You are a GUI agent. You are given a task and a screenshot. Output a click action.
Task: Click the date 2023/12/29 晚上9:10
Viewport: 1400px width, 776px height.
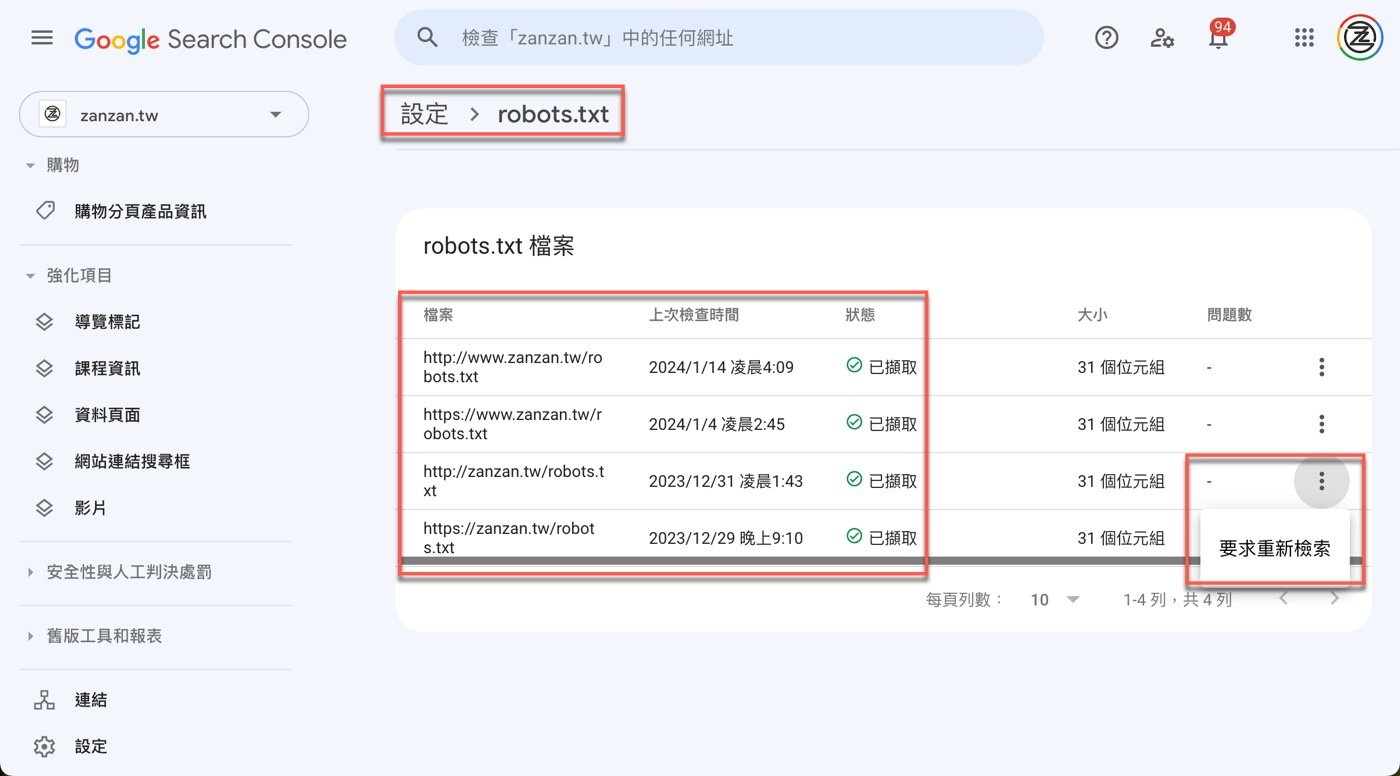pyautogui.click(x=726, y=538)
